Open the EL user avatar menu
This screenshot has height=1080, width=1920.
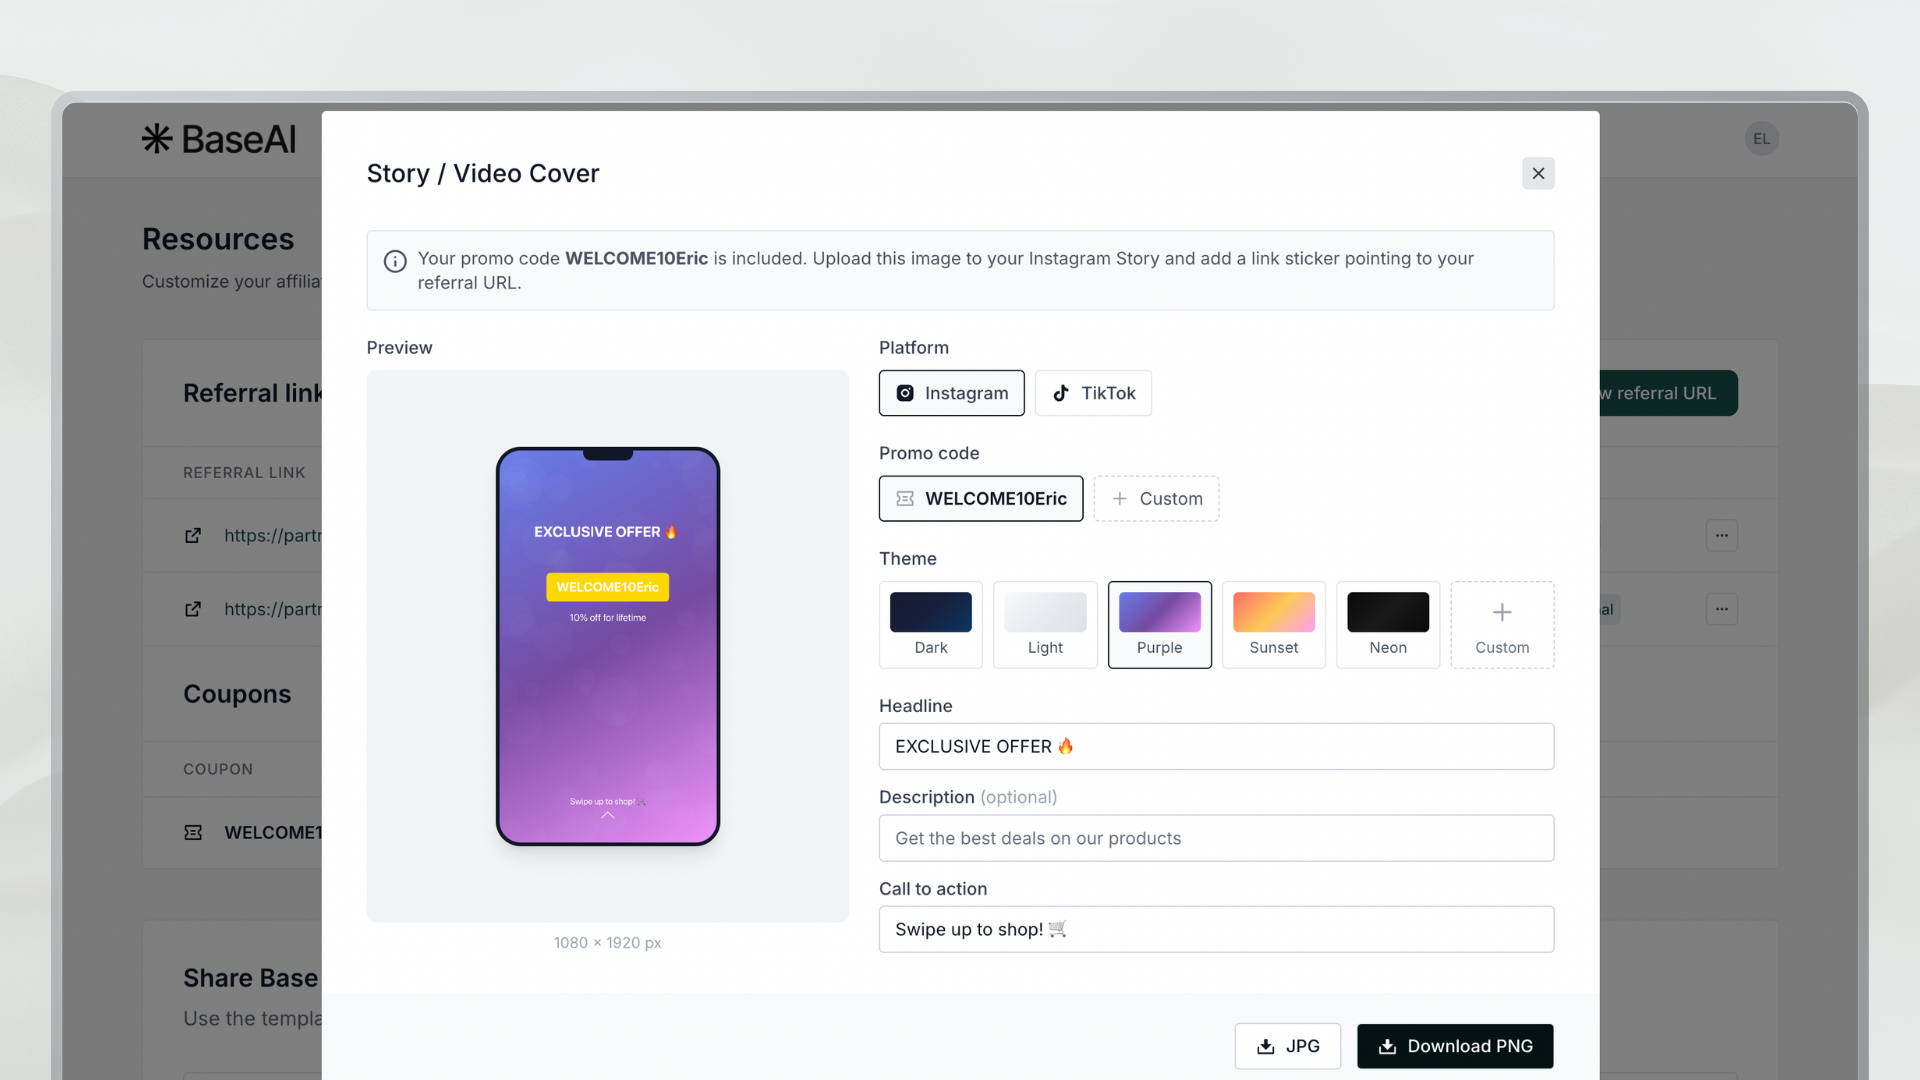pos(1761,139)
